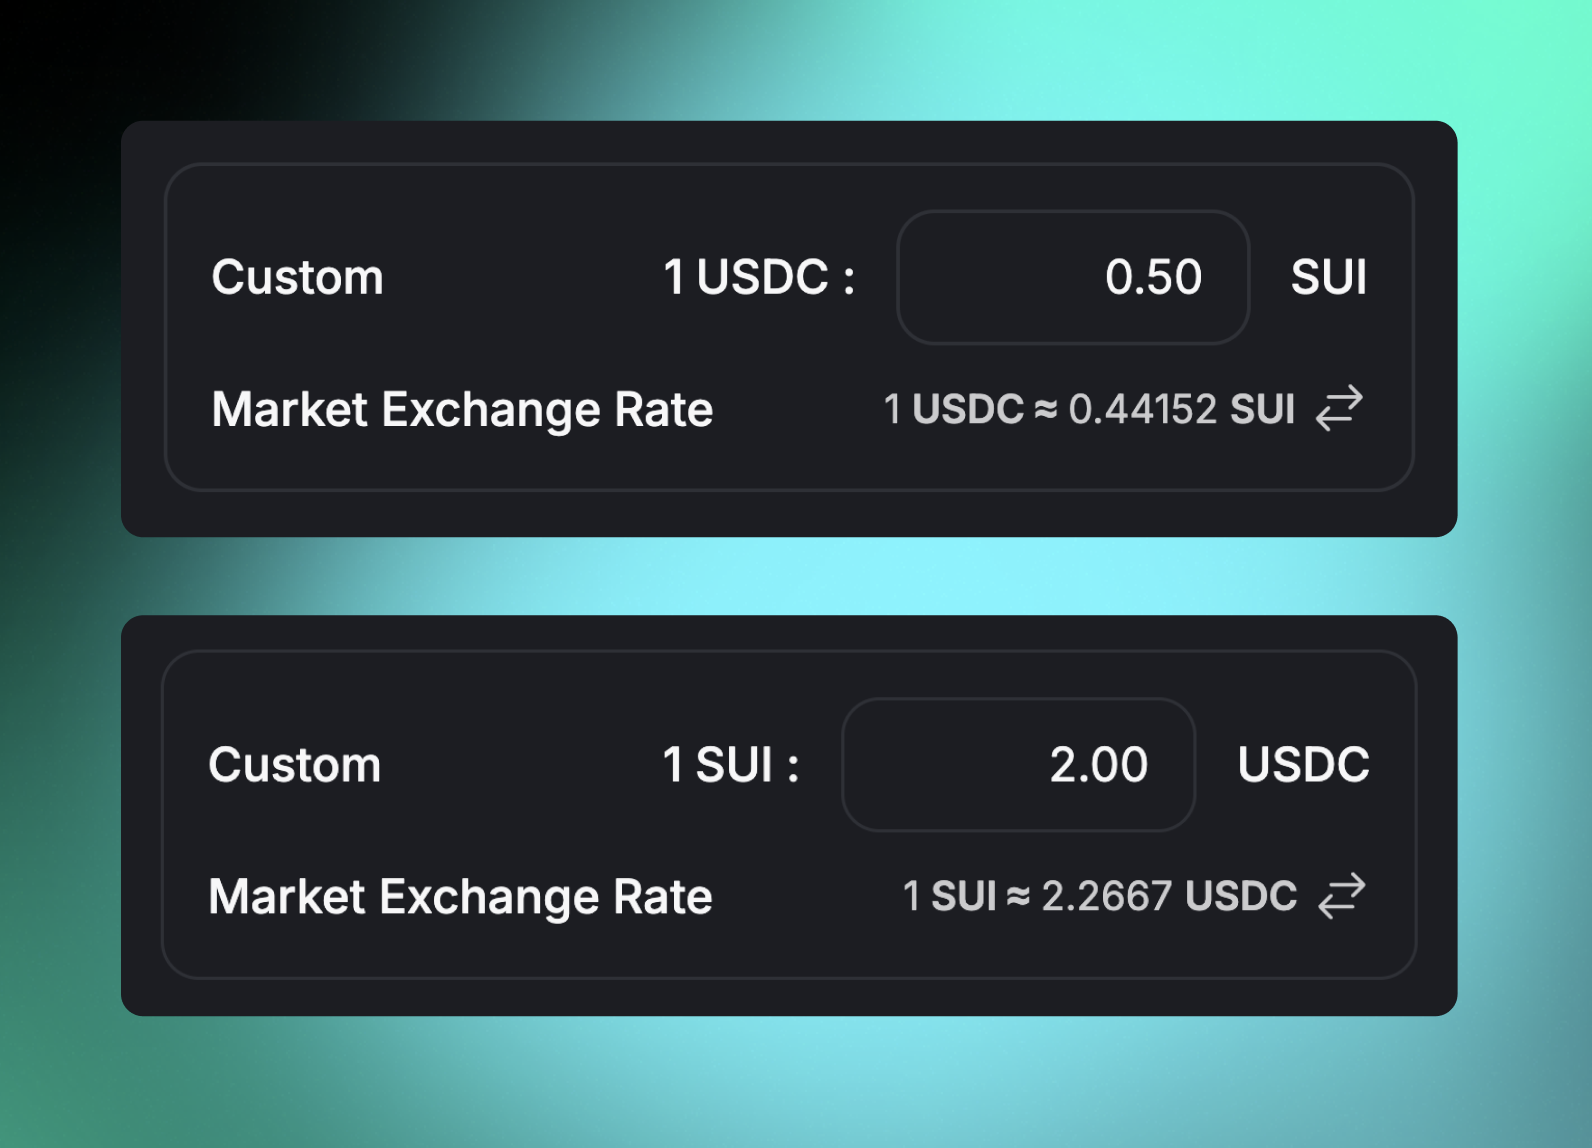Flip rate direction next to 2.2667 USDC
This screenshot has width=1592, height=1148.
[x=1341, y=895]
